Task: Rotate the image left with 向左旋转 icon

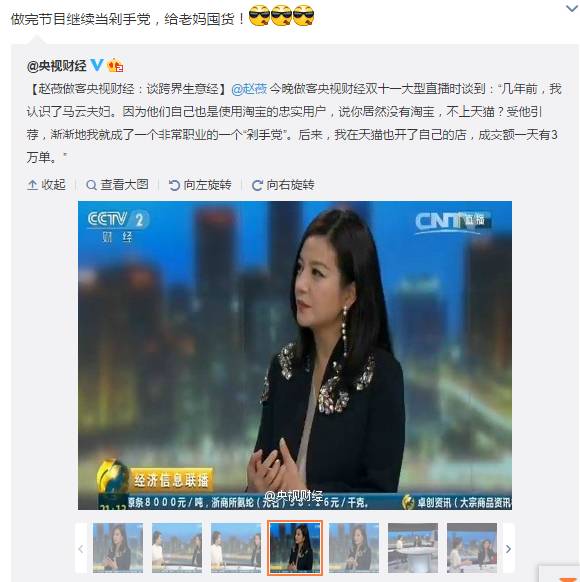Action: 174,185
